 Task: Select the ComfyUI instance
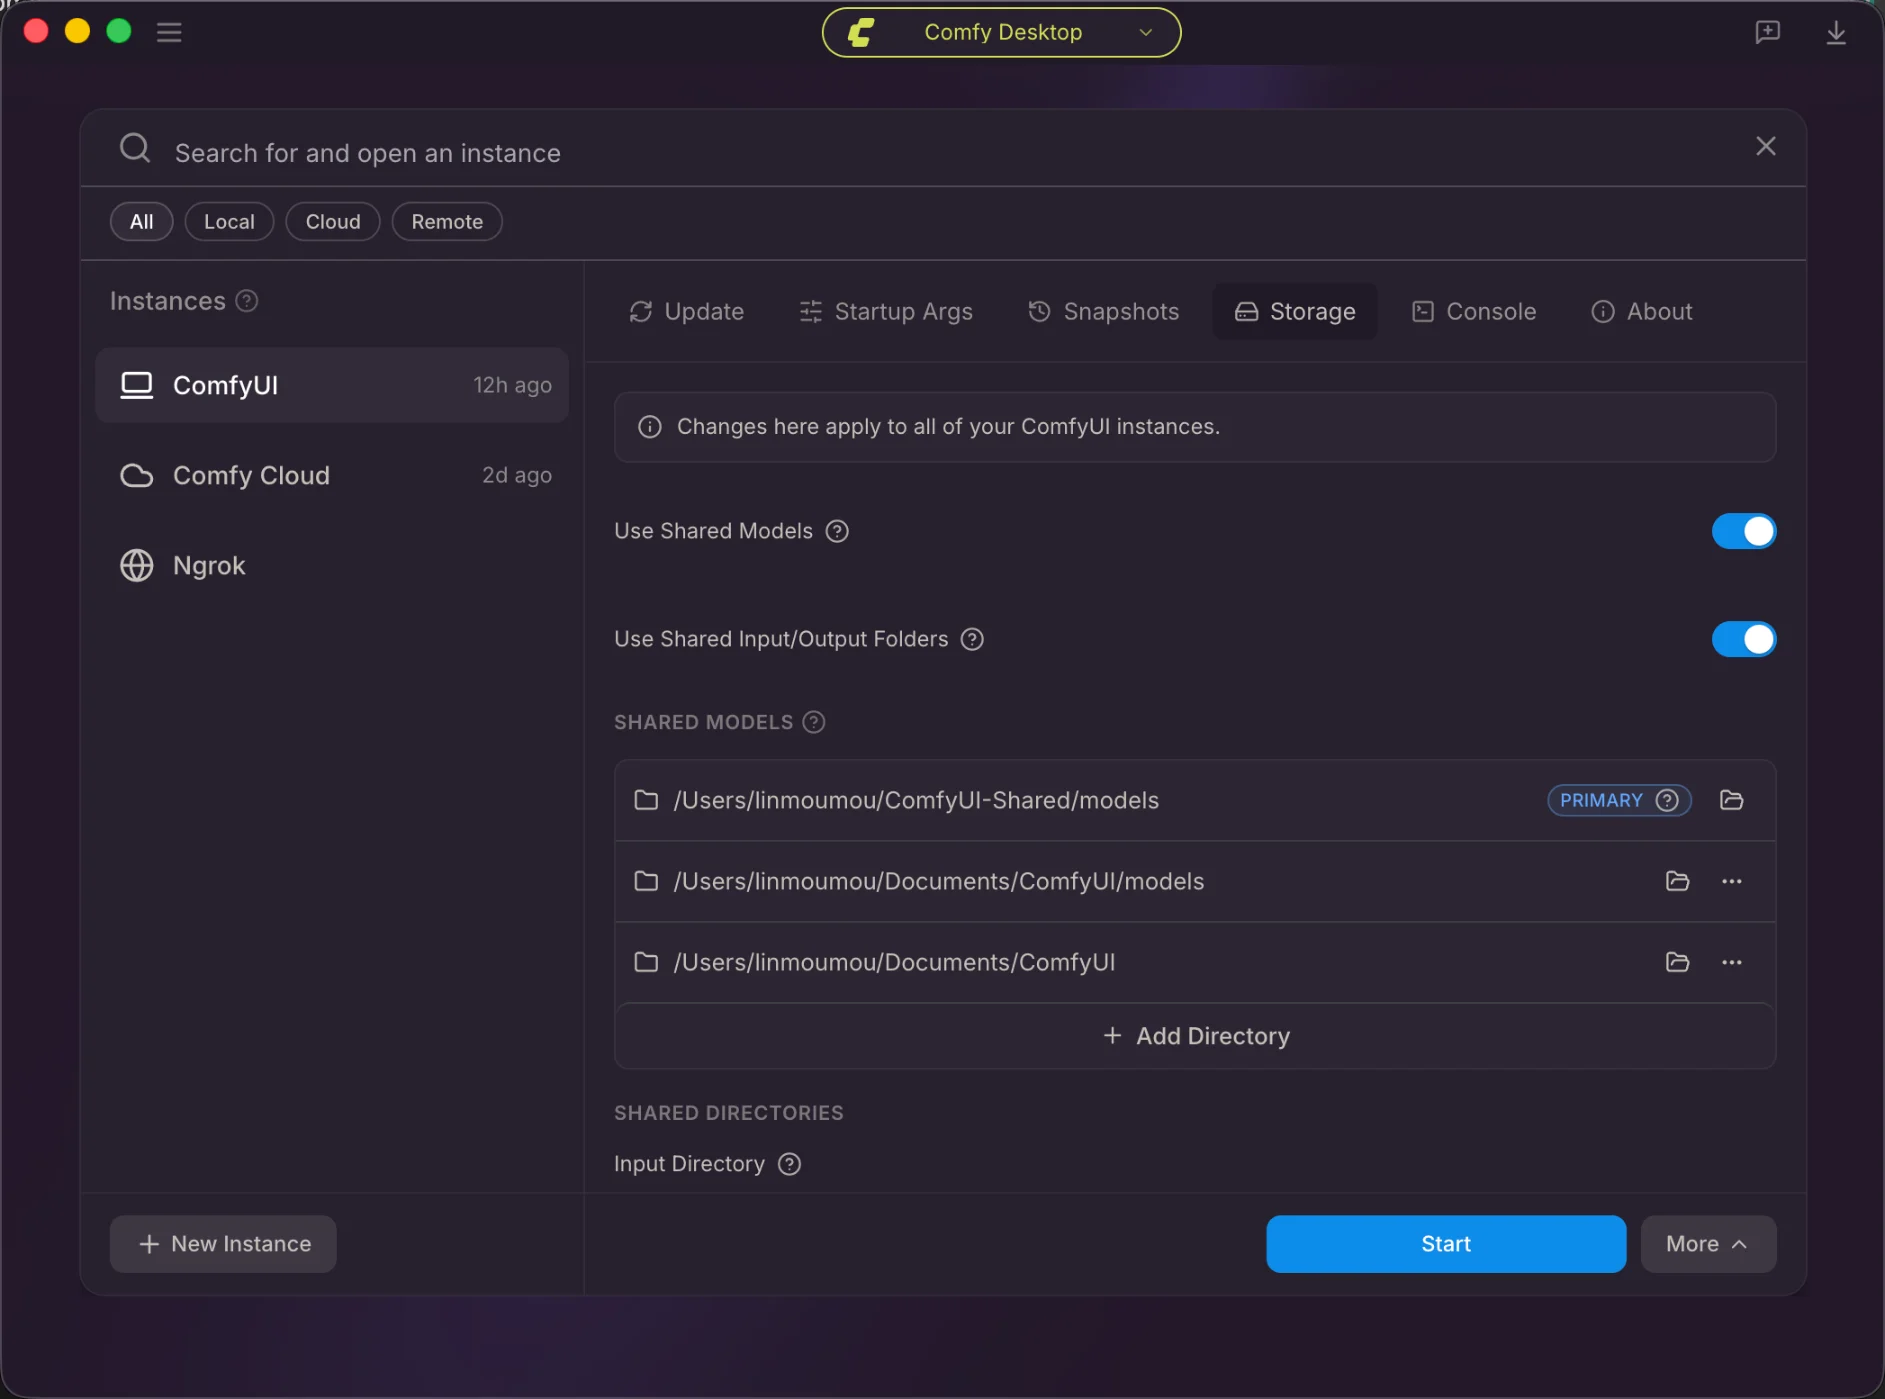pos(332,385)
